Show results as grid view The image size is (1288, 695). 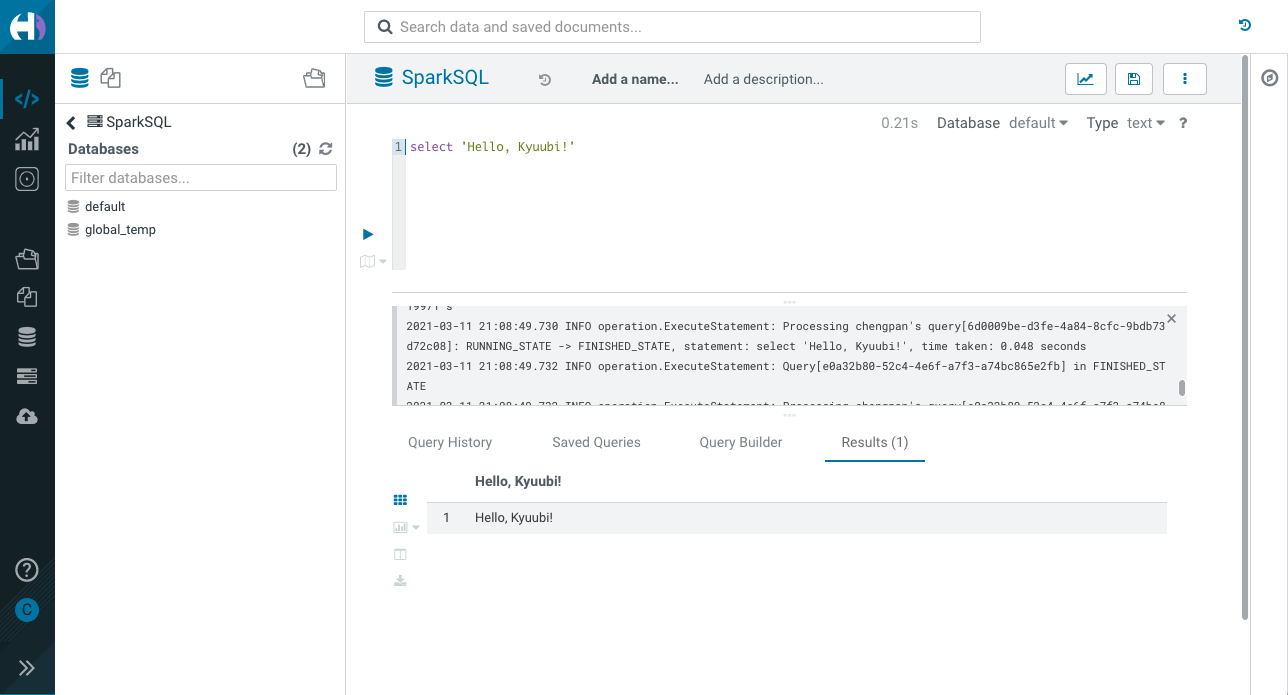[x=400, y=500]
